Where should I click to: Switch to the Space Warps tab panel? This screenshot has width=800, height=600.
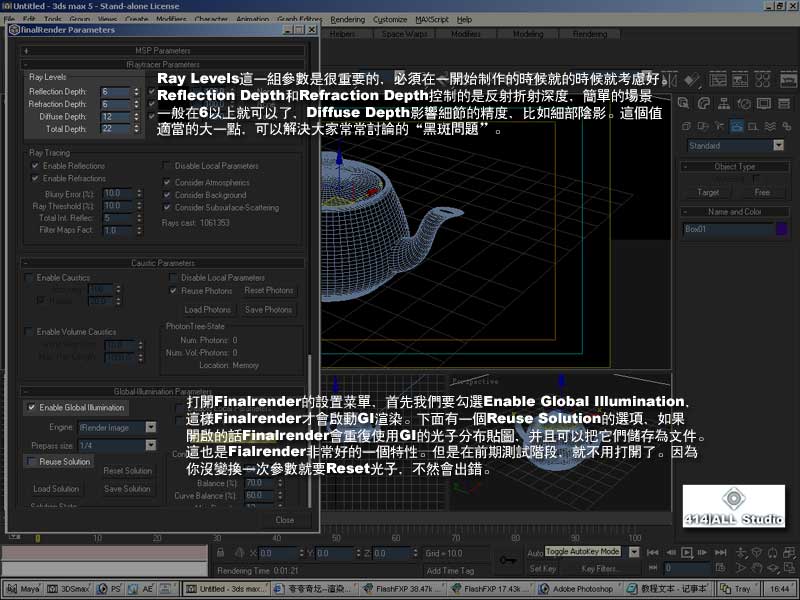tap(405, 34)
